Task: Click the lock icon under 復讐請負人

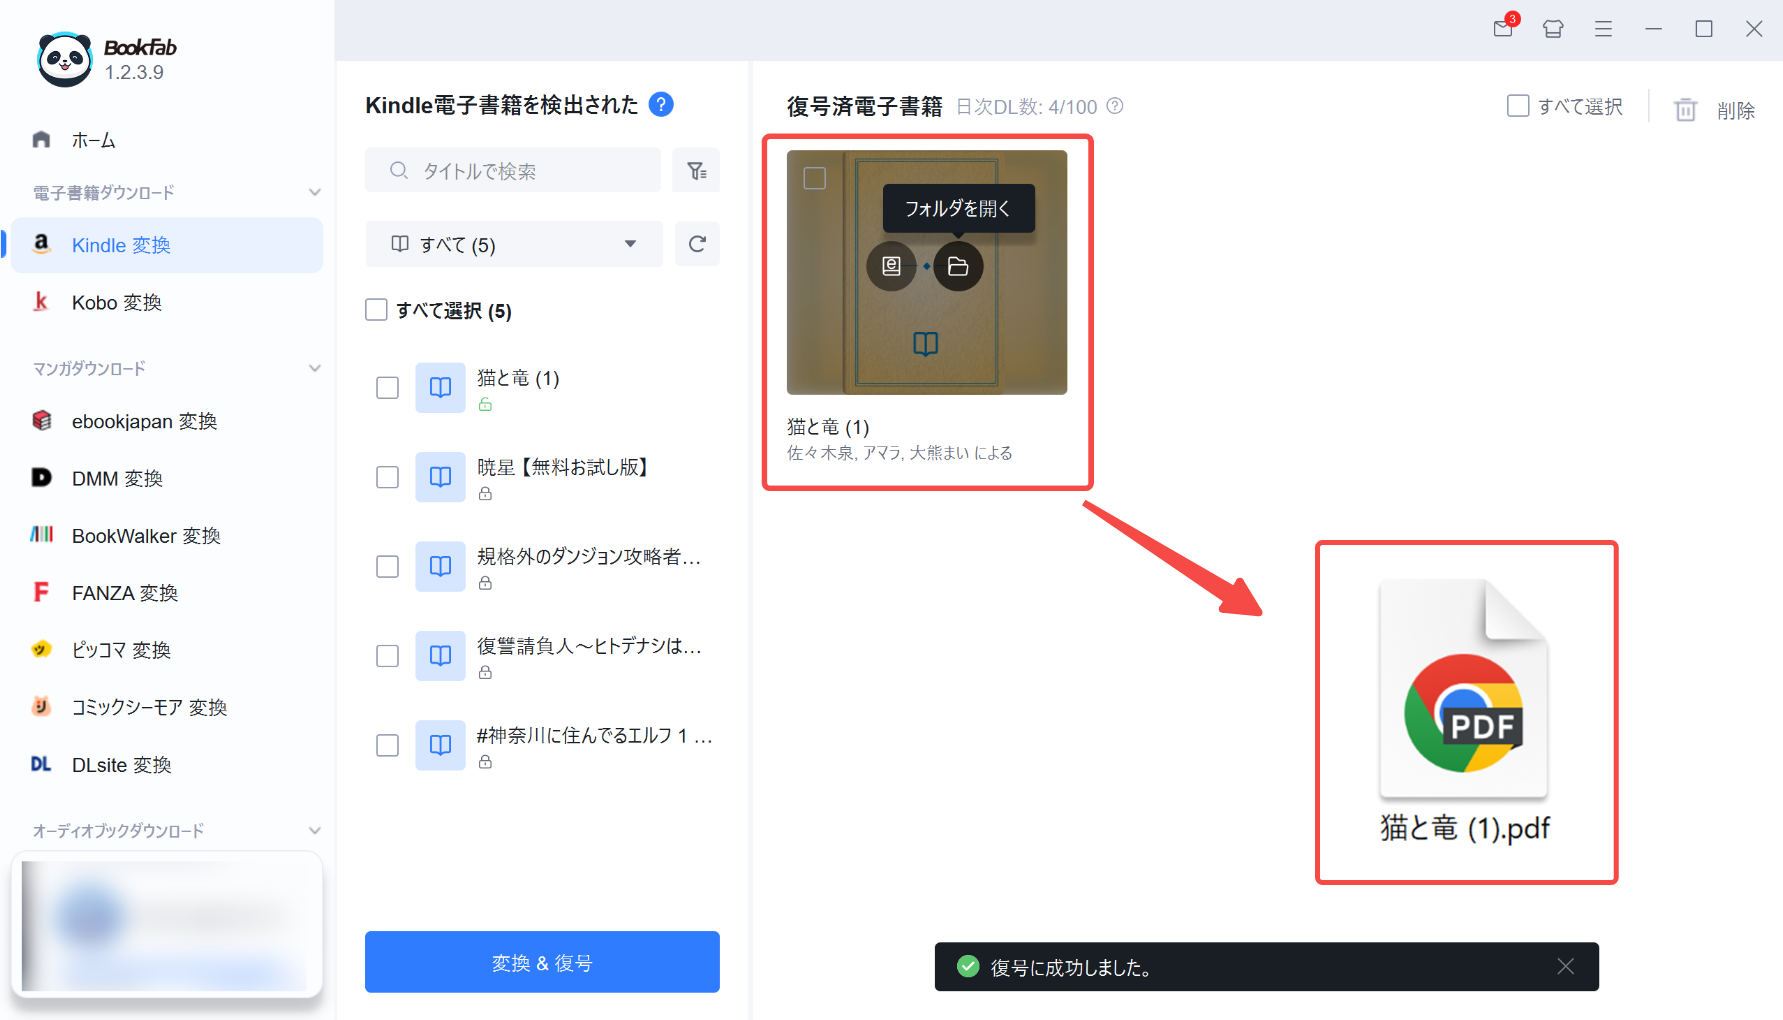Action: [485, 672]
